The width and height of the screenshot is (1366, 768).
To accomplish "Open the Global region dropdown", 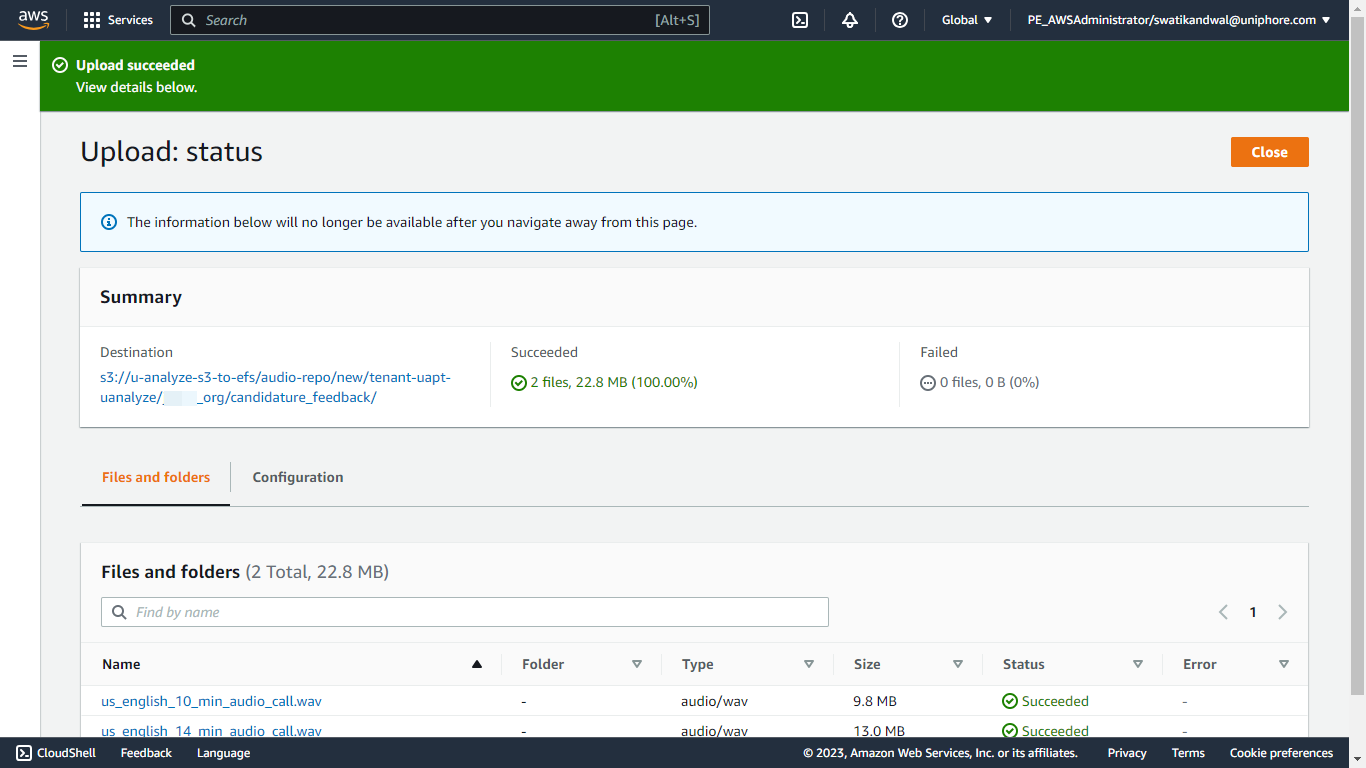I will tap(967, 20).
